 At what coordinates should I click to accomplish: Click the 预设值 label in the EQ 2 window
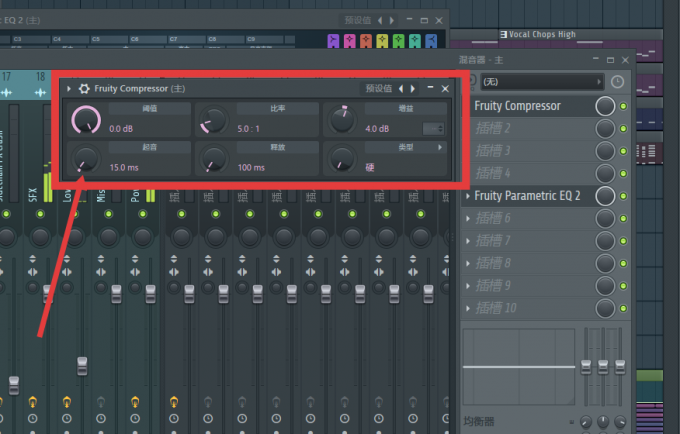(x=358, y=20)
